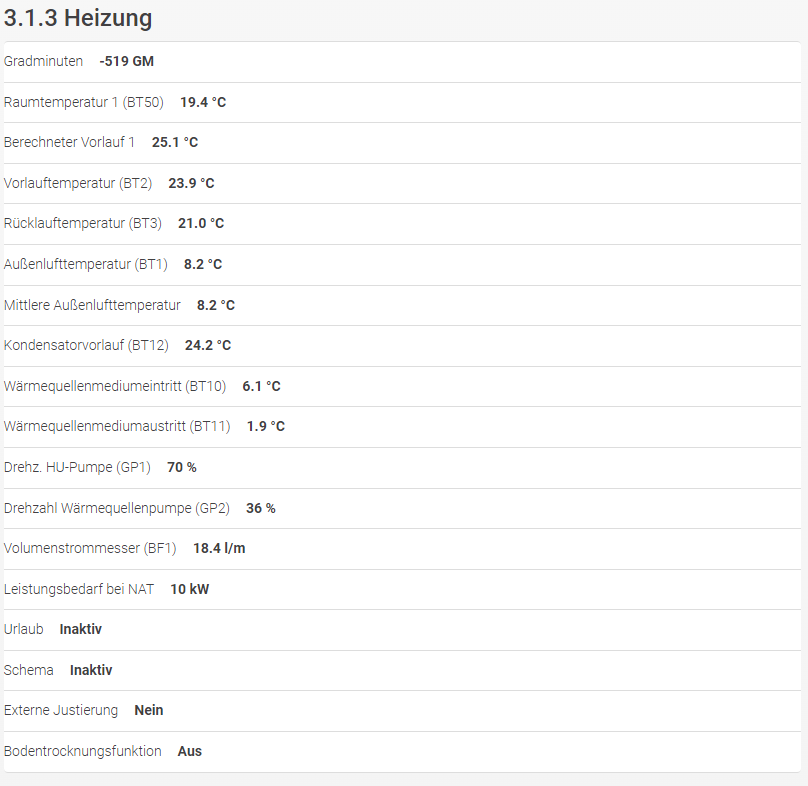
Task: Click the '36 %' value
Action: (261, 508)
